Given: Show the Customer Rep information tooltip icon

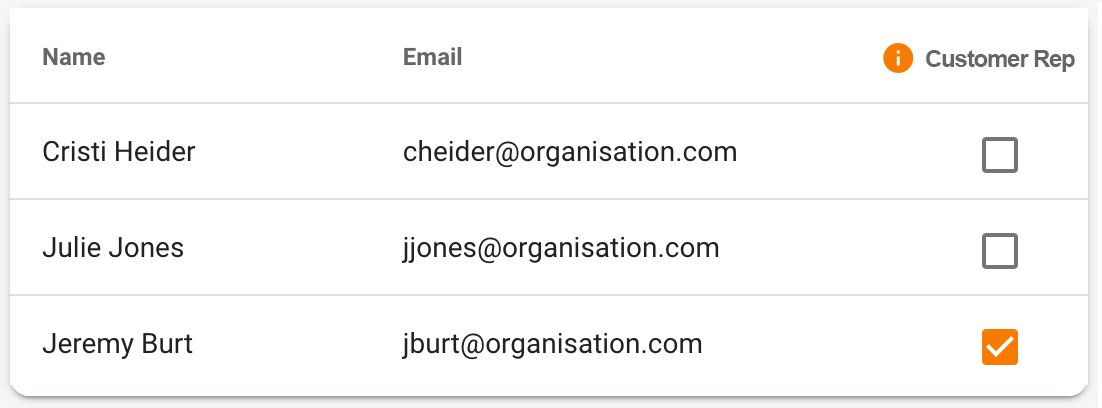Looking at the screenshot, I should click(897, 58).
